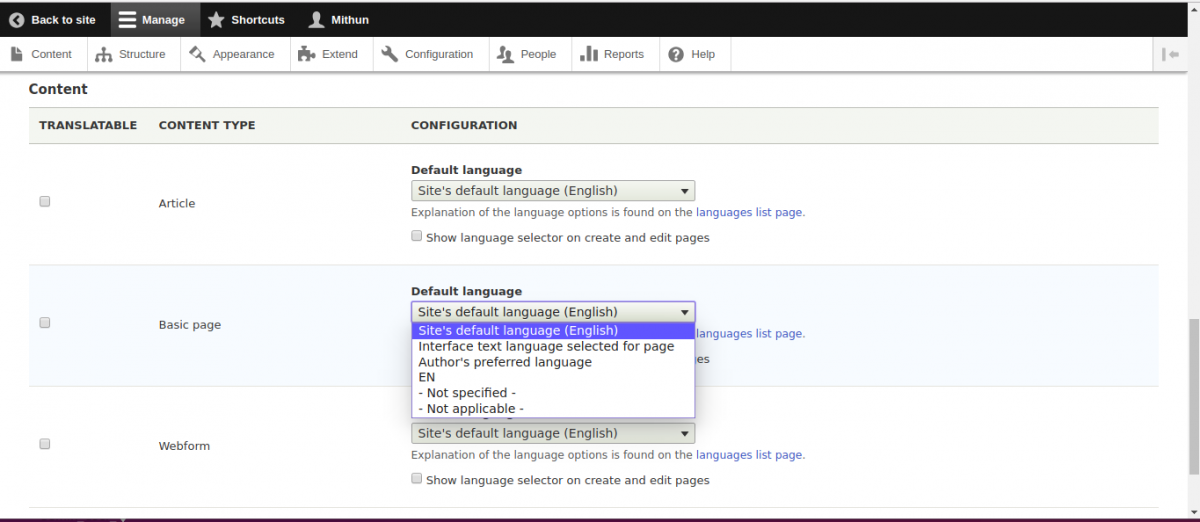This screenshot has width=1200, height=522.
Task: Click the Back to site arrow icon
Action: click(x=16, y=19)
